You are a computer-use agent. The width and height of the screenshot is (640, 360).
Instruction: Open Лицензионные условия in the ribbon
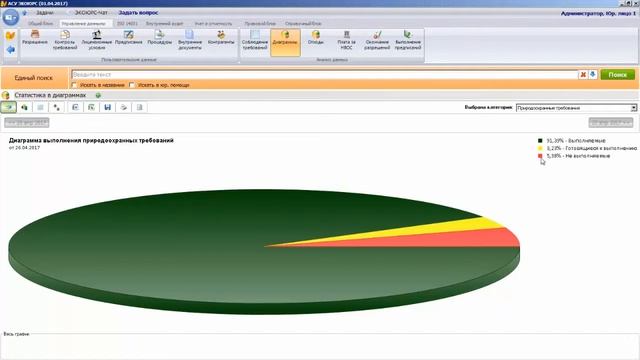96,40
